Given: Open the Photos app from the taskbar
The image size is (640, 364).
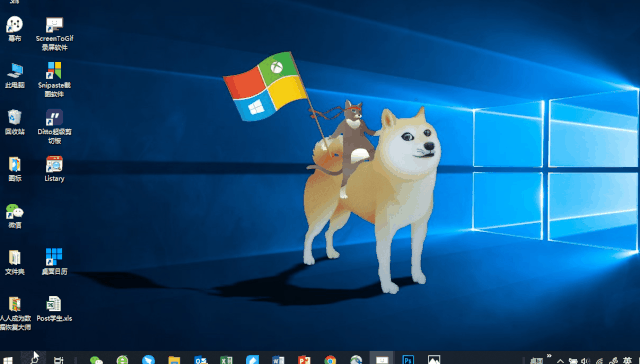Looking at the screenshot, I should [434, 360].
